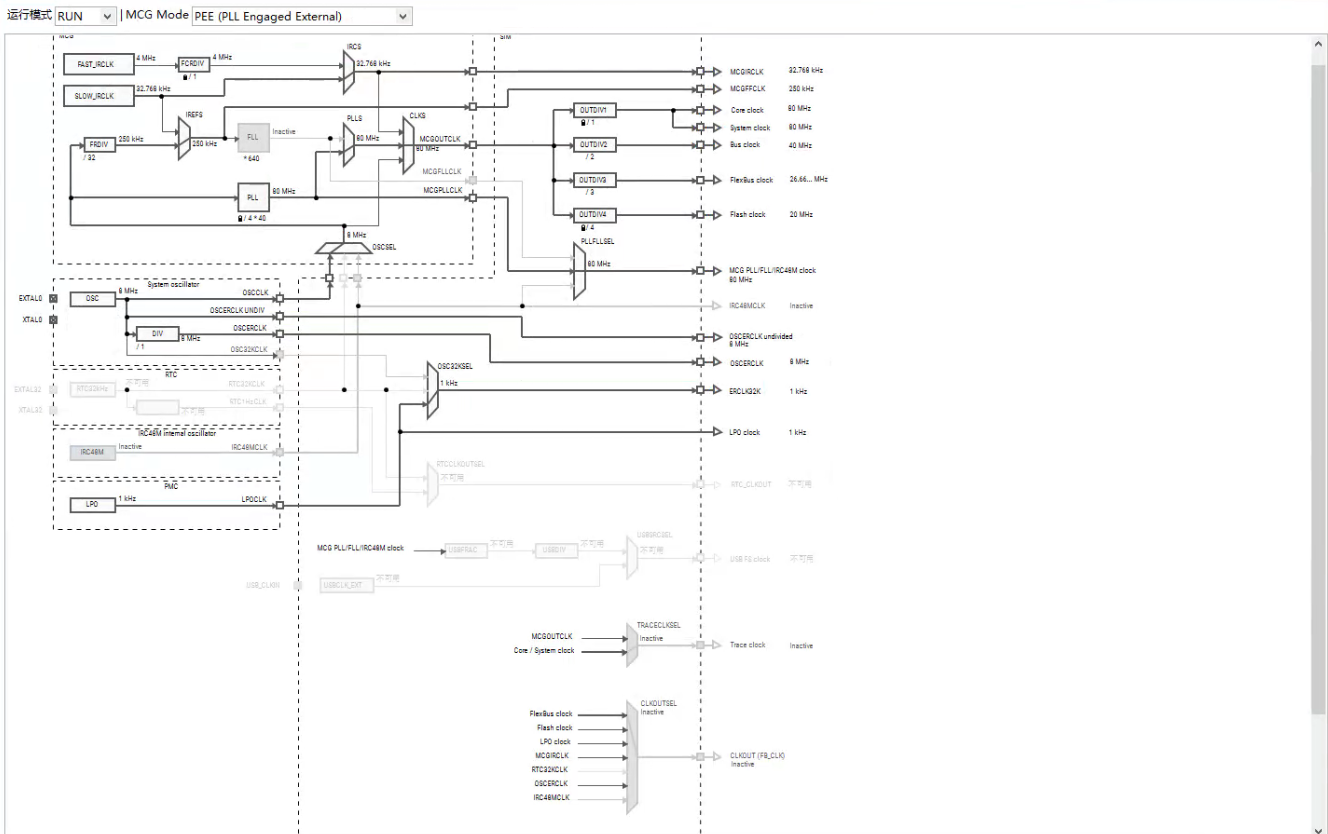Click the greyed IRC48MCLK output label
1328x834 pixels.
[x=748, y=306]
